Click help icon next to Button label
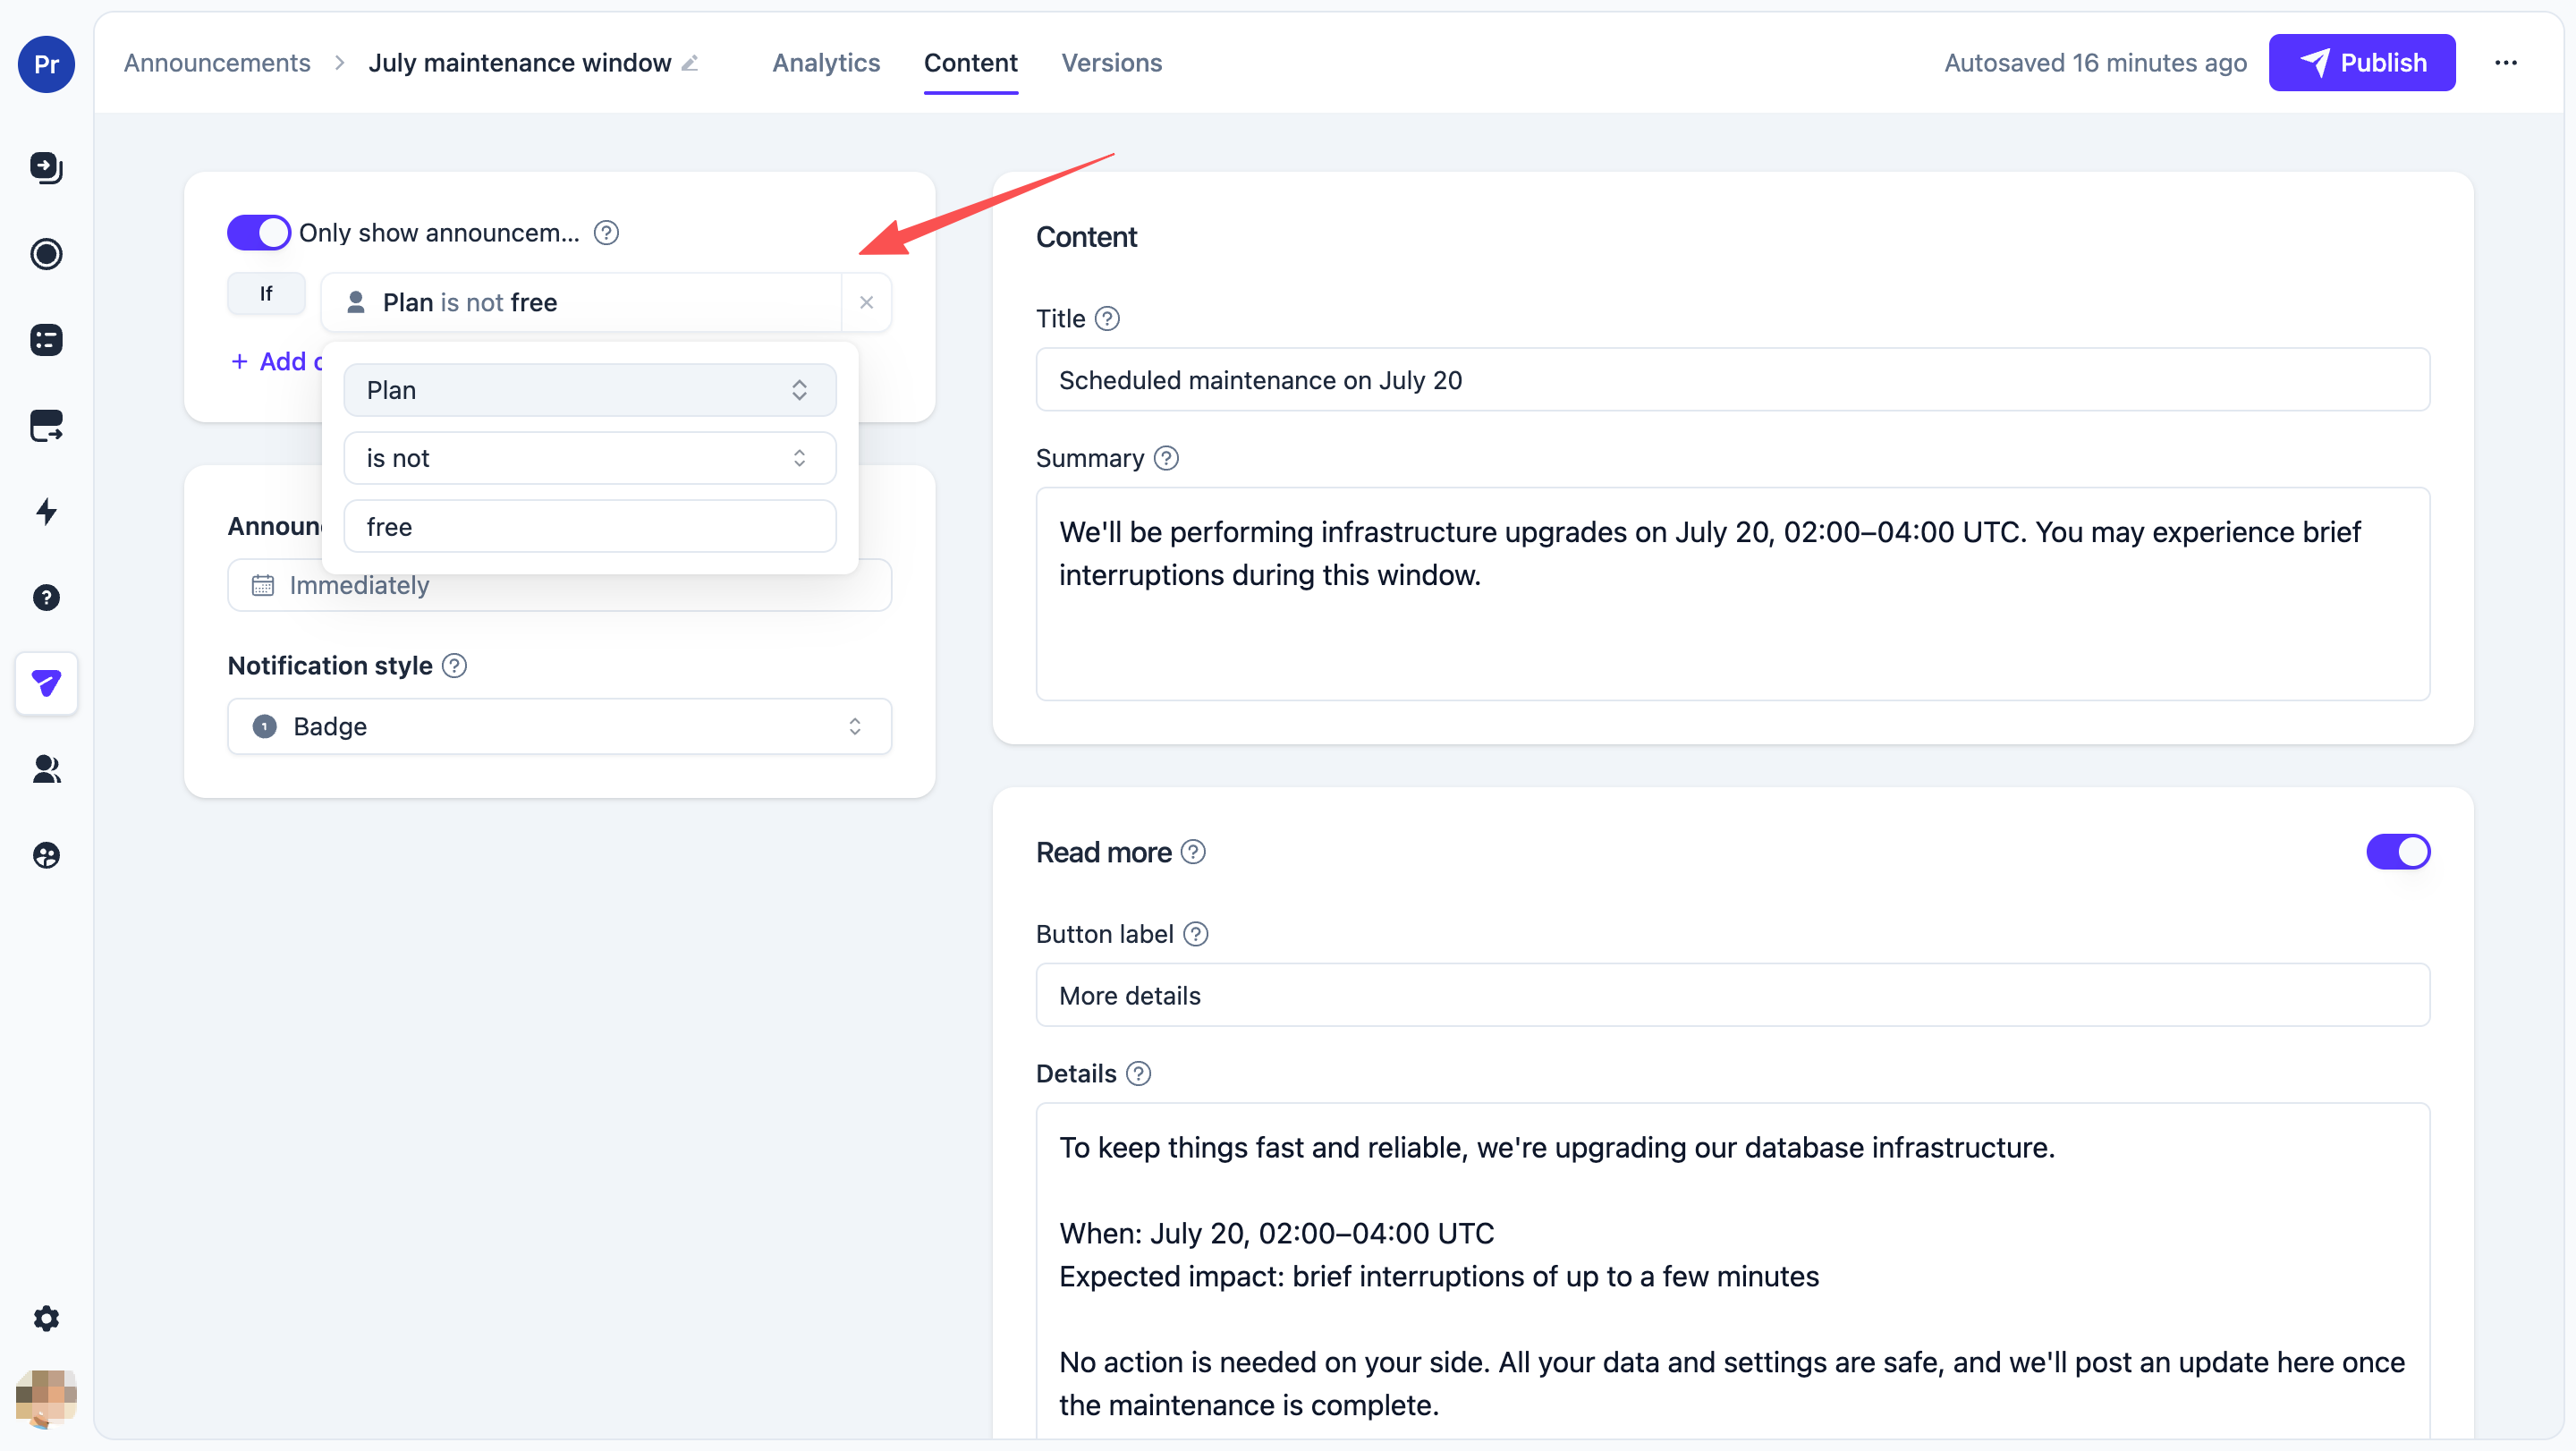 coord(1196,934)
